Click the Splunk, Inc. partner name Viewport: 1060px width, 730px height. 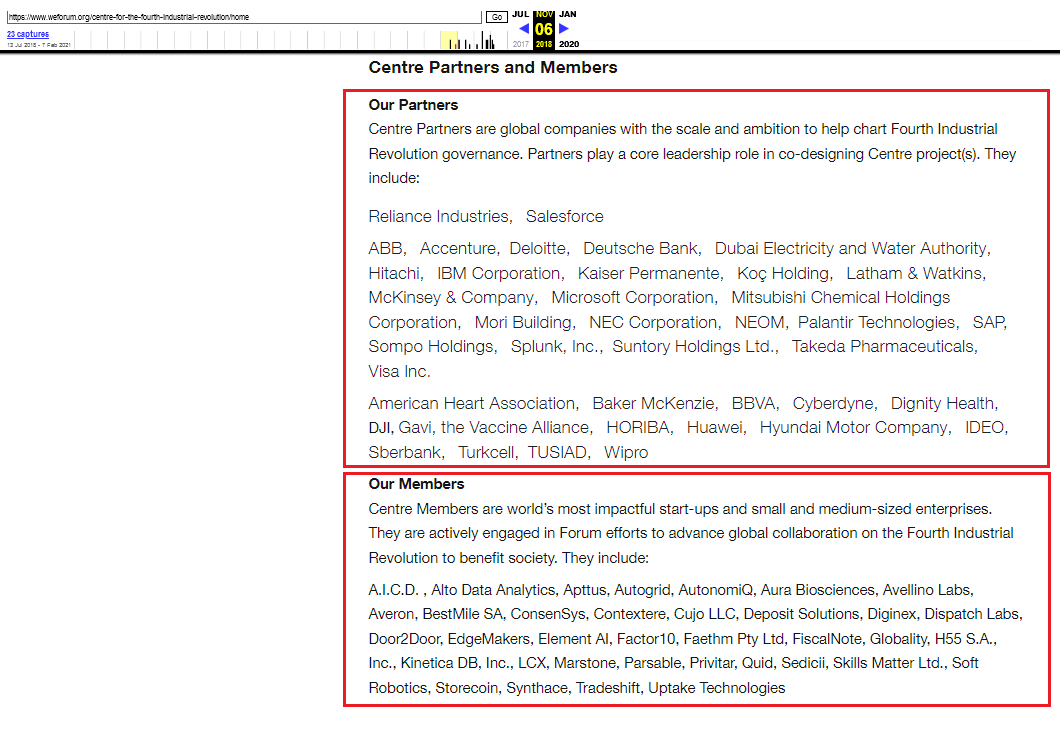(x=554, y=346)
